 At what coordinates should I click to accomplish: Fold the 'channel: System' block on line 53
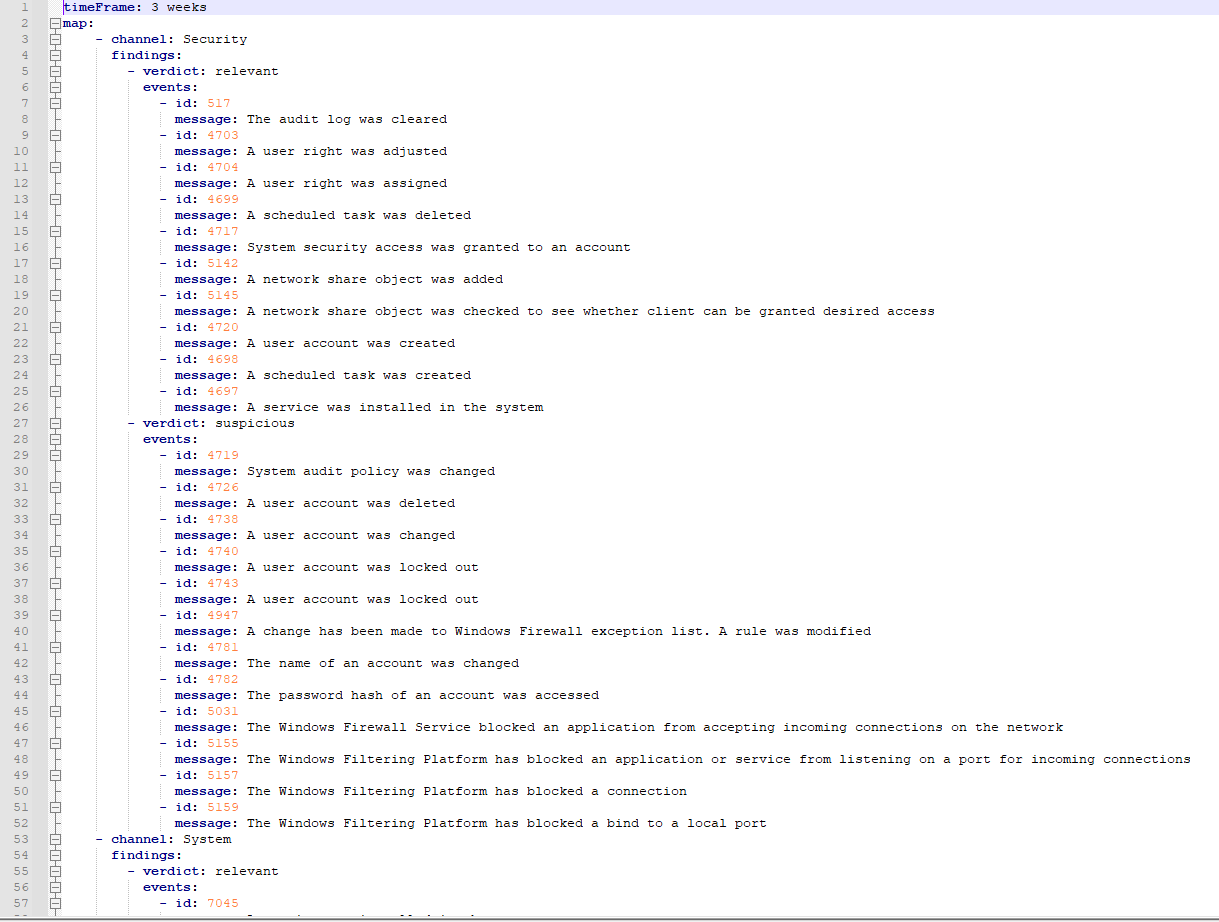56,839
